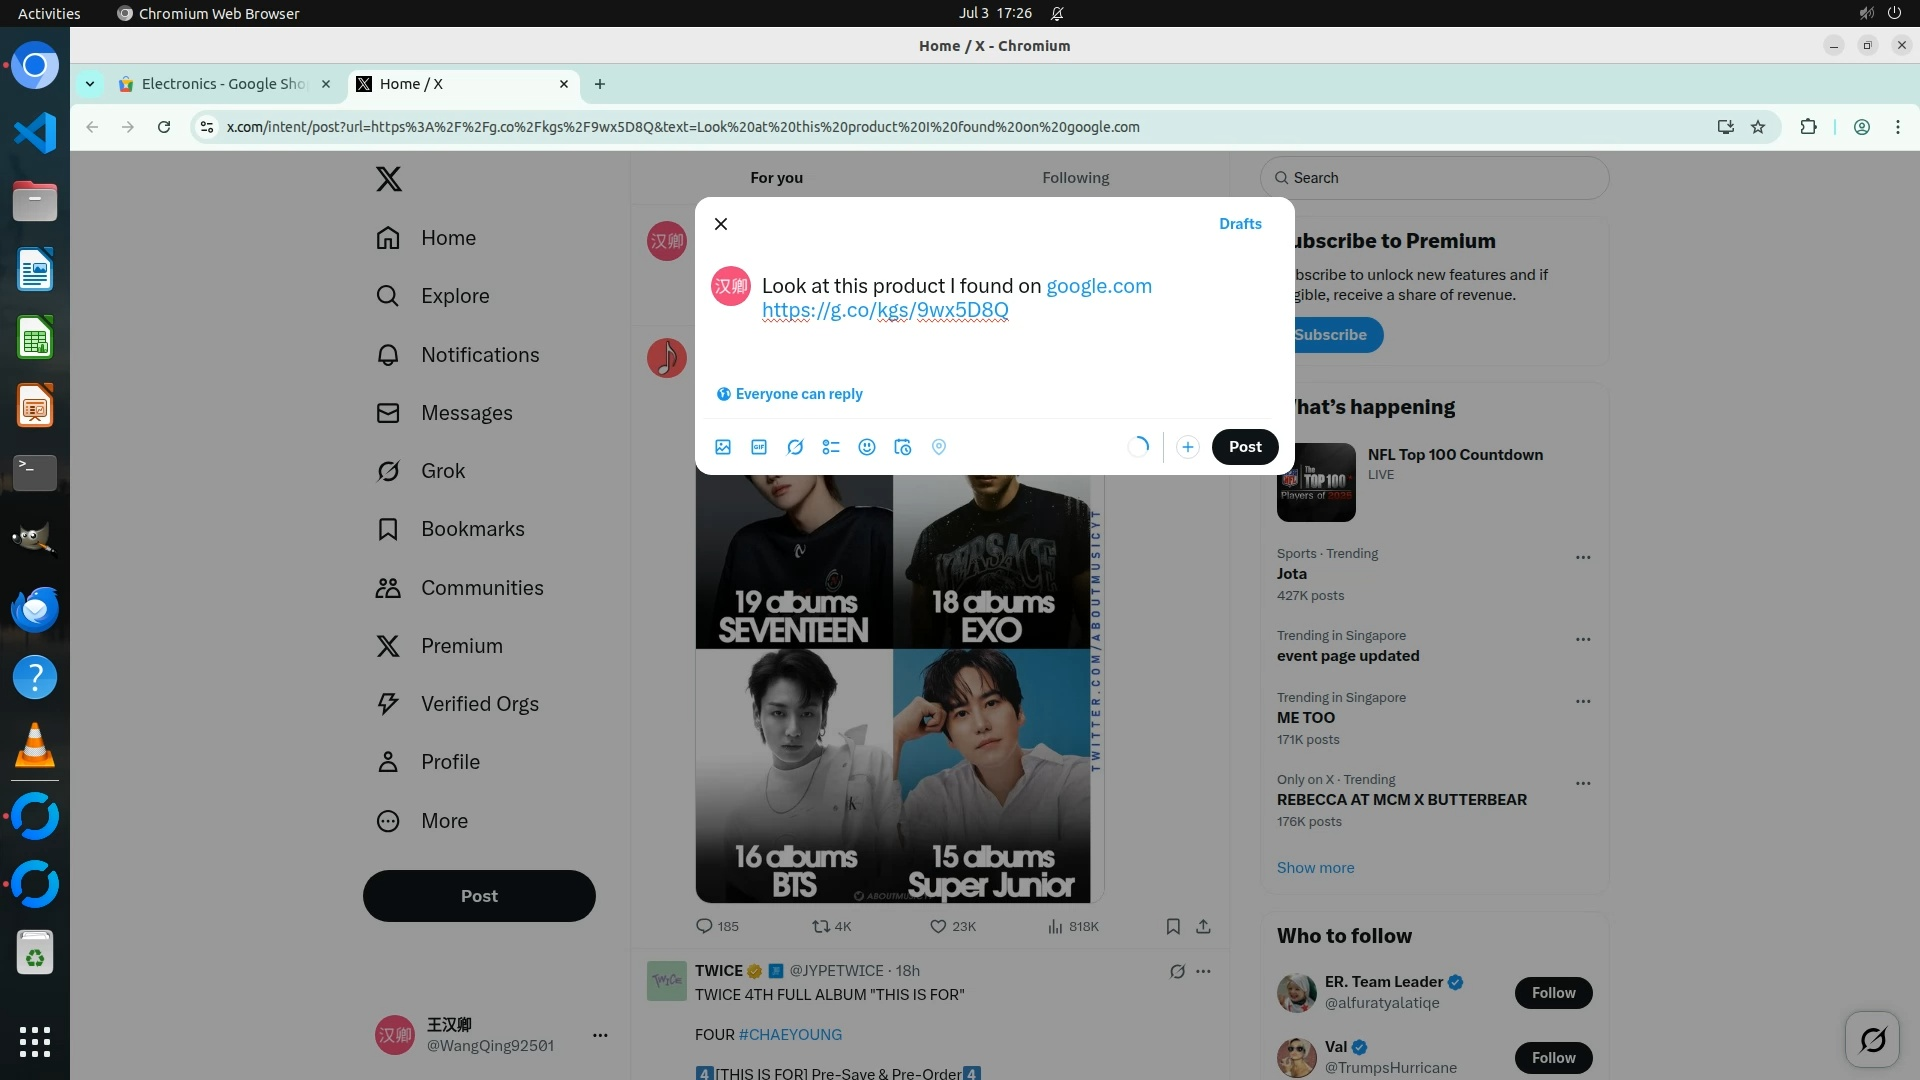Click the Grok enhance icon in composer
This screenshot has height=1080, width=1920.
[x=795, y=447]
